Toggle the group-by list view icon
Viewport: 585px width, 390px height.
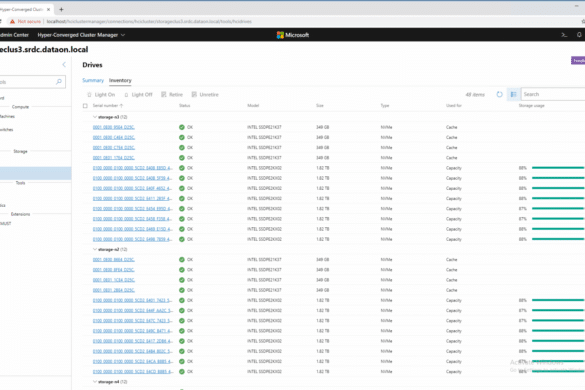point(513,94)
